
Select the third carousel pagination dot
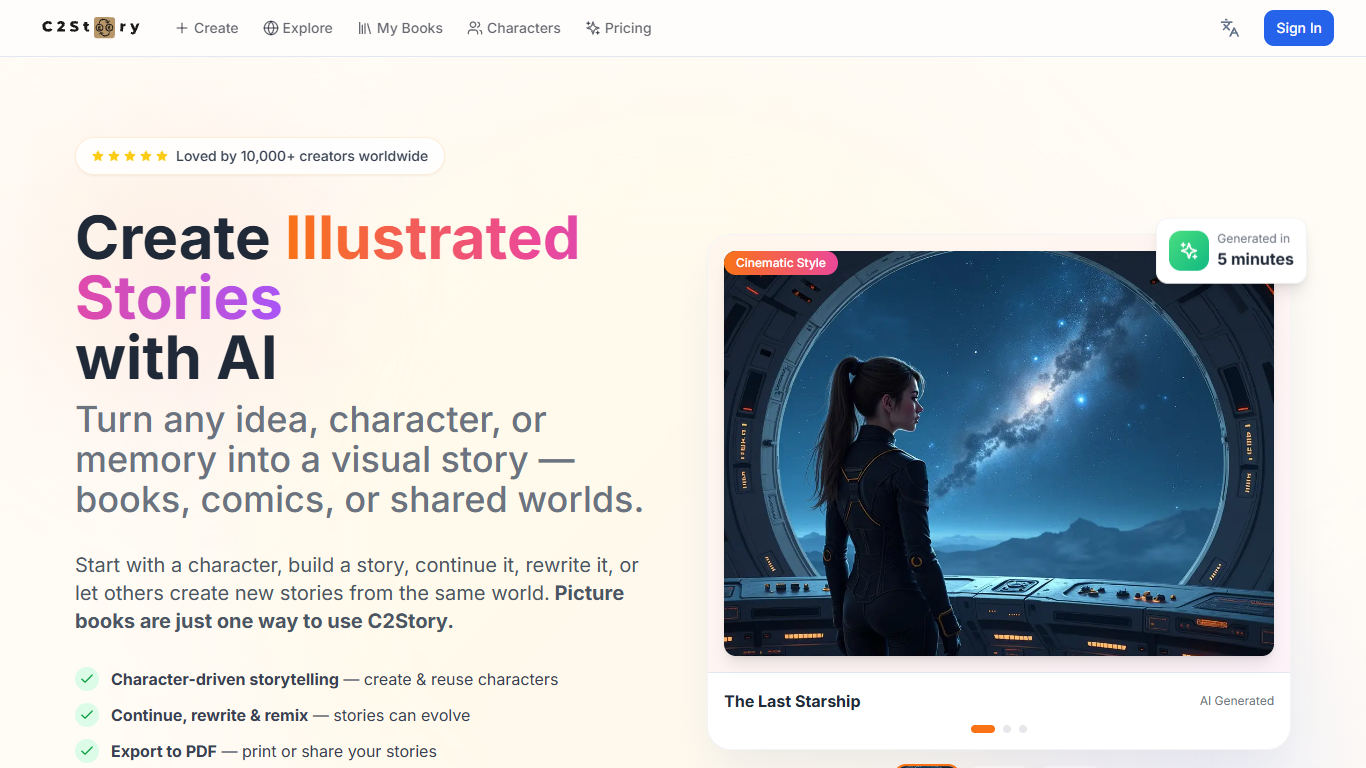point(1023,729)
